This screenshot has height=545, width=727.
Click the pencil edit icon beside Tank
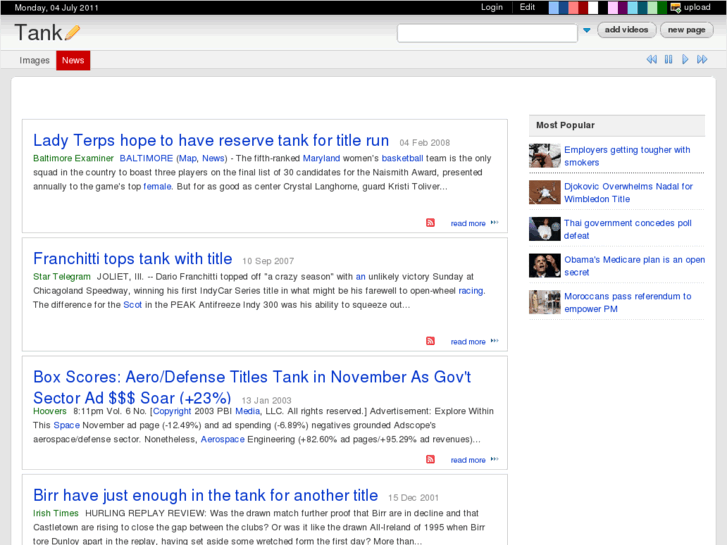click(x=72, y=33)
